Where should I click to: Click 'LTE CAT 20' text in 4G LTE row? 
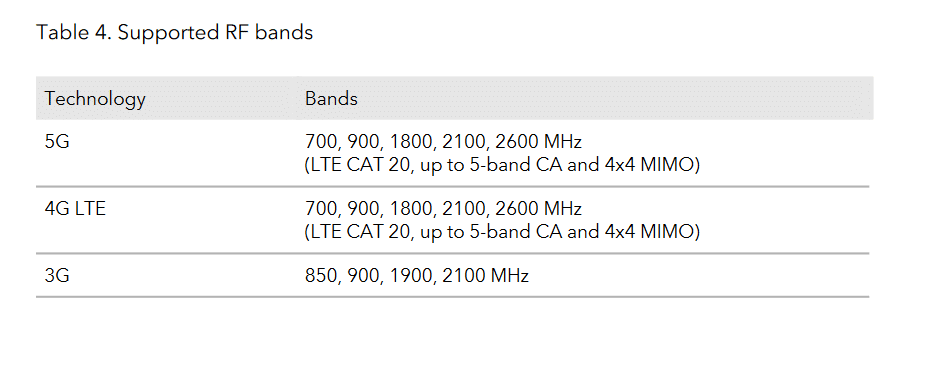click(359, 232)
